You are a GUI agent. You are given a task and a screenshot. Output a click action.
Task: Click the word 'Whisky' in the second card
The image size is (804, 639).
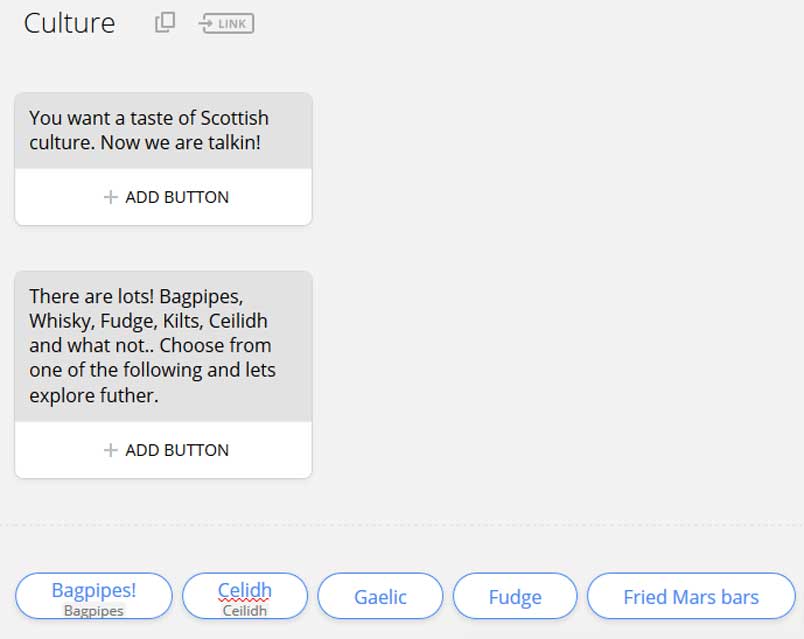click(x=59, y=321)
